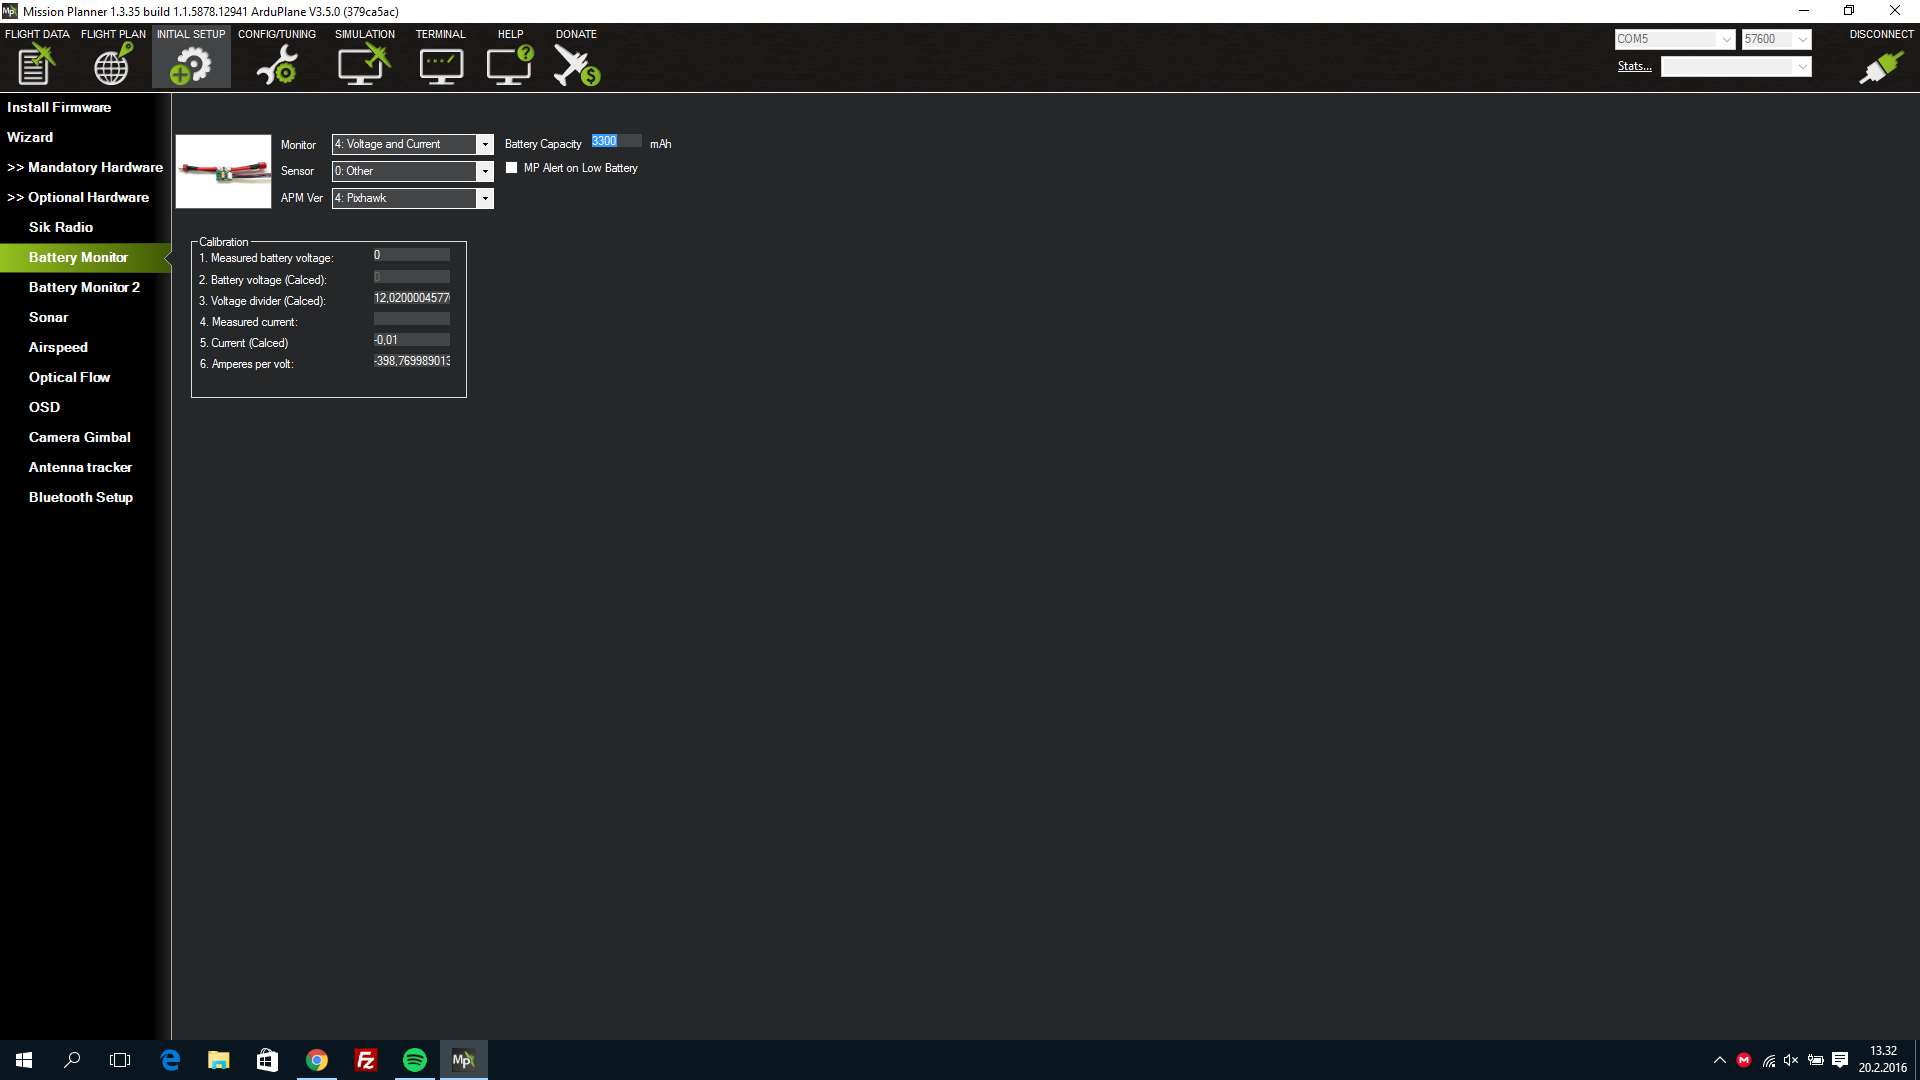Open the Sik Radio setup page
This screenshot has width=1920, height=1080.
coord(60,227)
